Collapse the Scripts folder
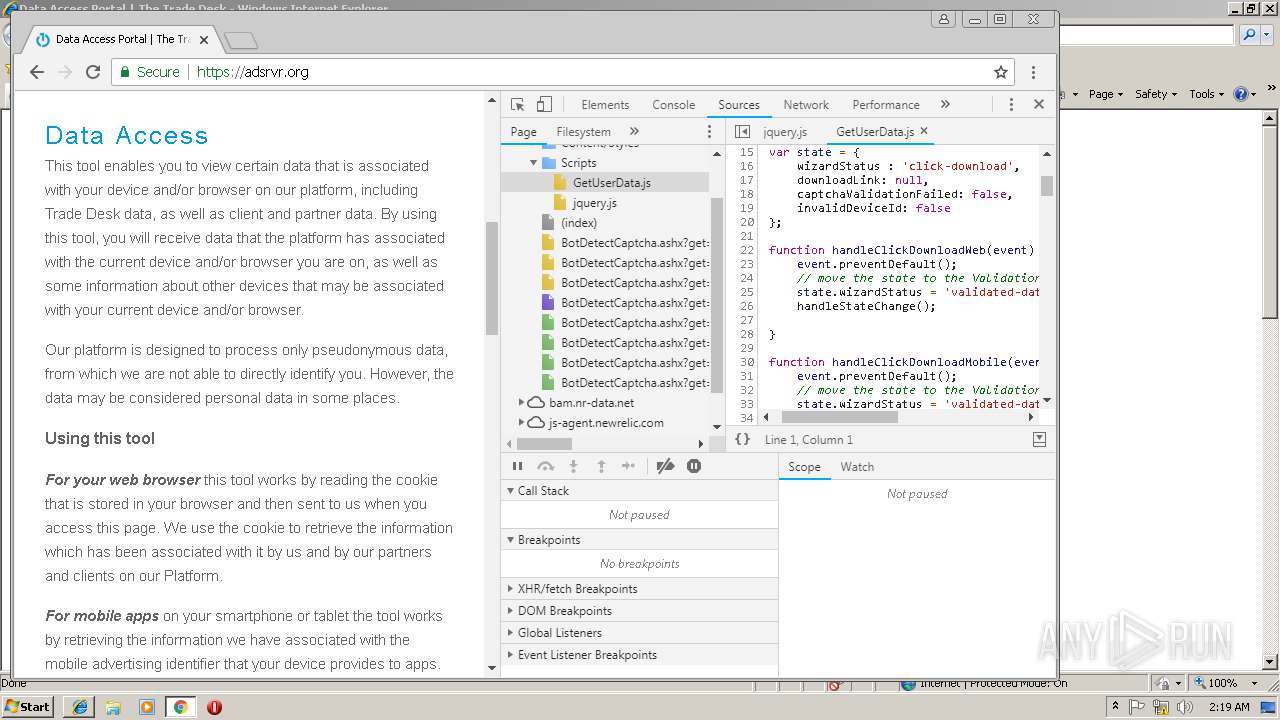The height and width of the screenshot is (720, 1280). pyautogui.click(x=534, y=163)
